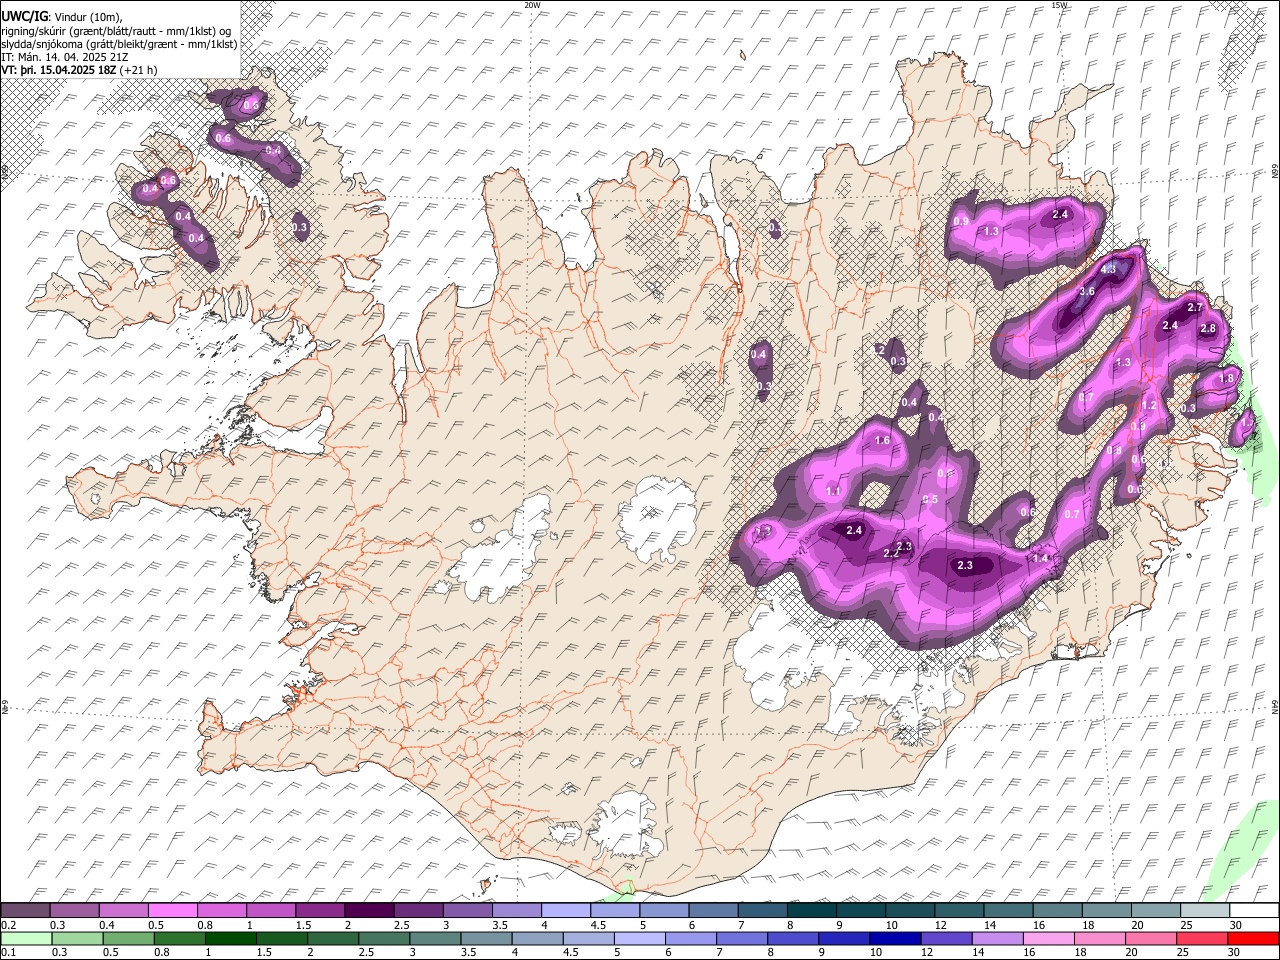Click the 'UWC/IG: Vindur (10m),' title text

coord(62,16)
